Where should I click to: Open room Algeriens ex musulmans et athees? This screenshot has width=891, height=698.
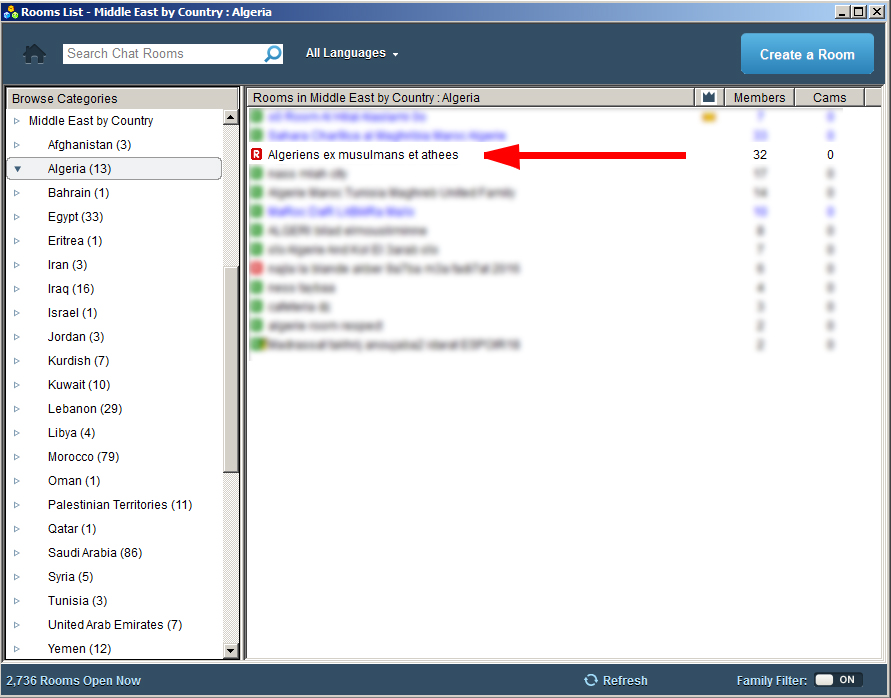[363, 155]
